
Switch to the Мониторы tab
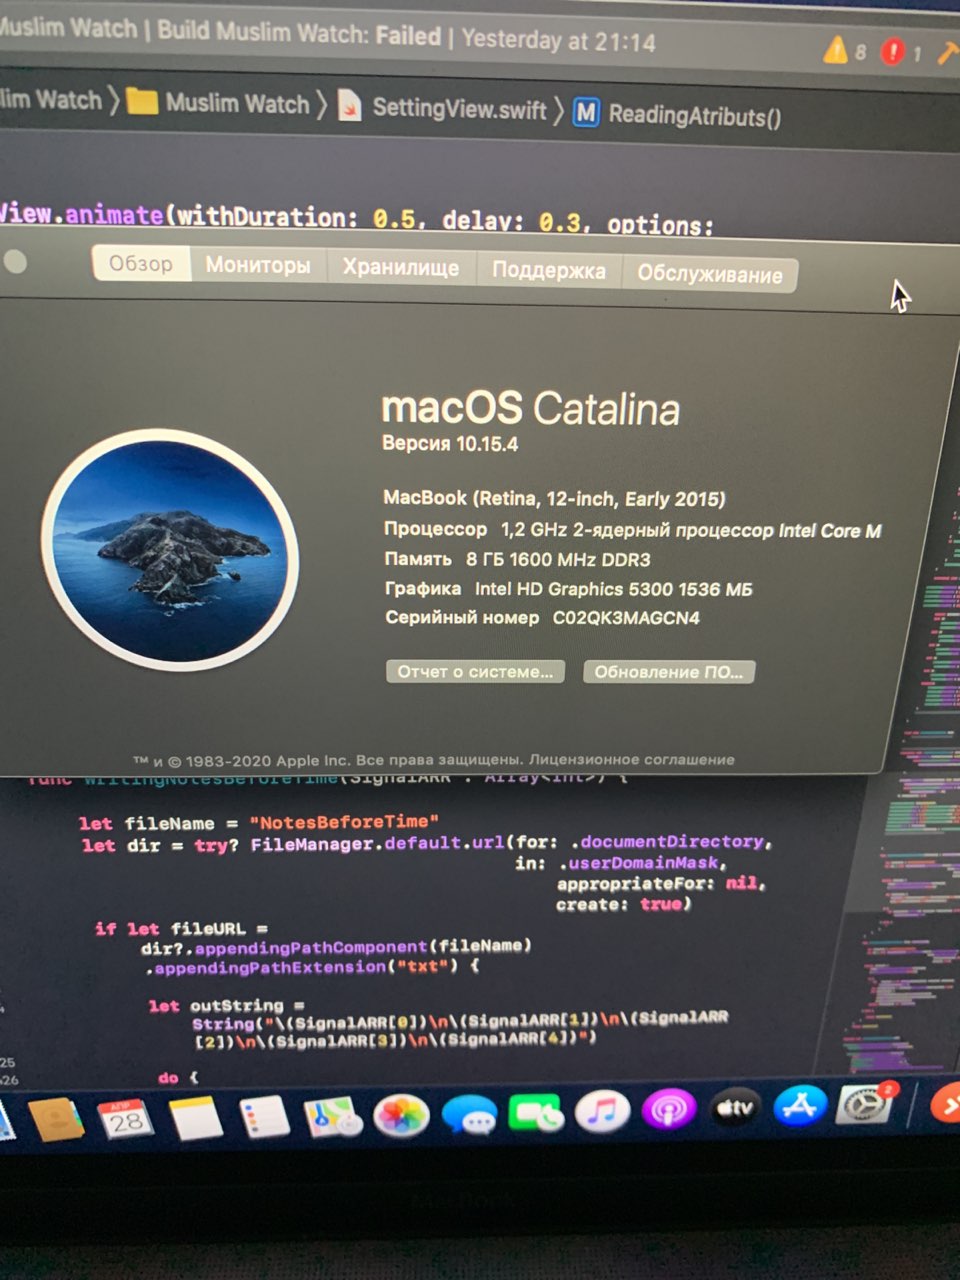click(258, 266)
